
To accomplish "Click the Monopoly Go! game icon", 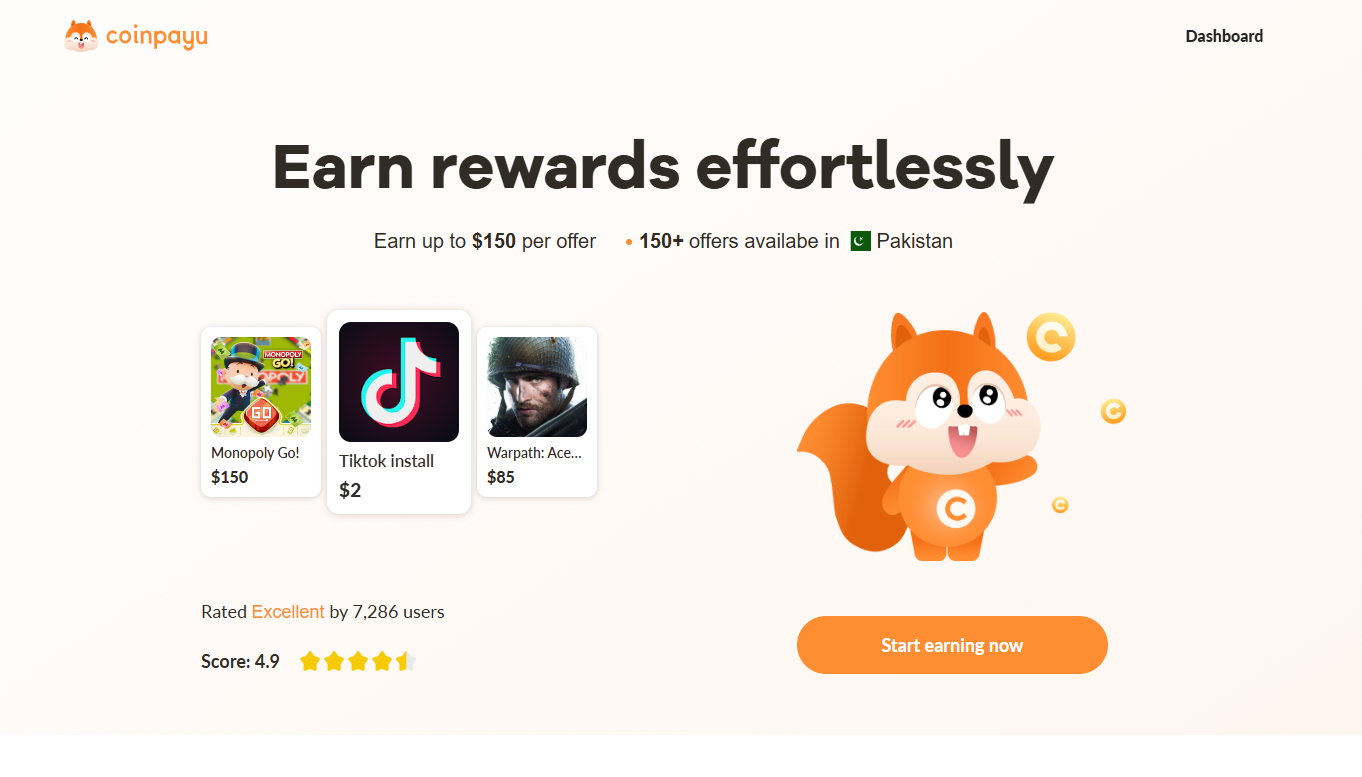I will [261, 387].
